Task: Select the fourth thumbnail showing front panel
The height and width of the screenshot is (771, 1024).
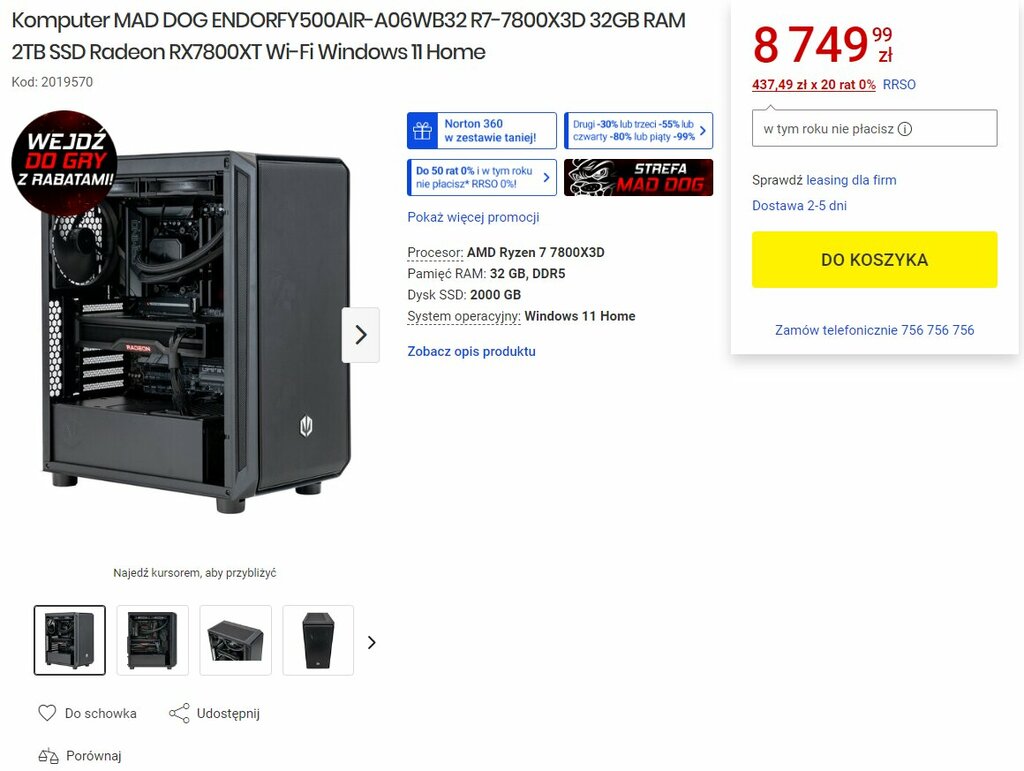Action: (x=318, y=640)
